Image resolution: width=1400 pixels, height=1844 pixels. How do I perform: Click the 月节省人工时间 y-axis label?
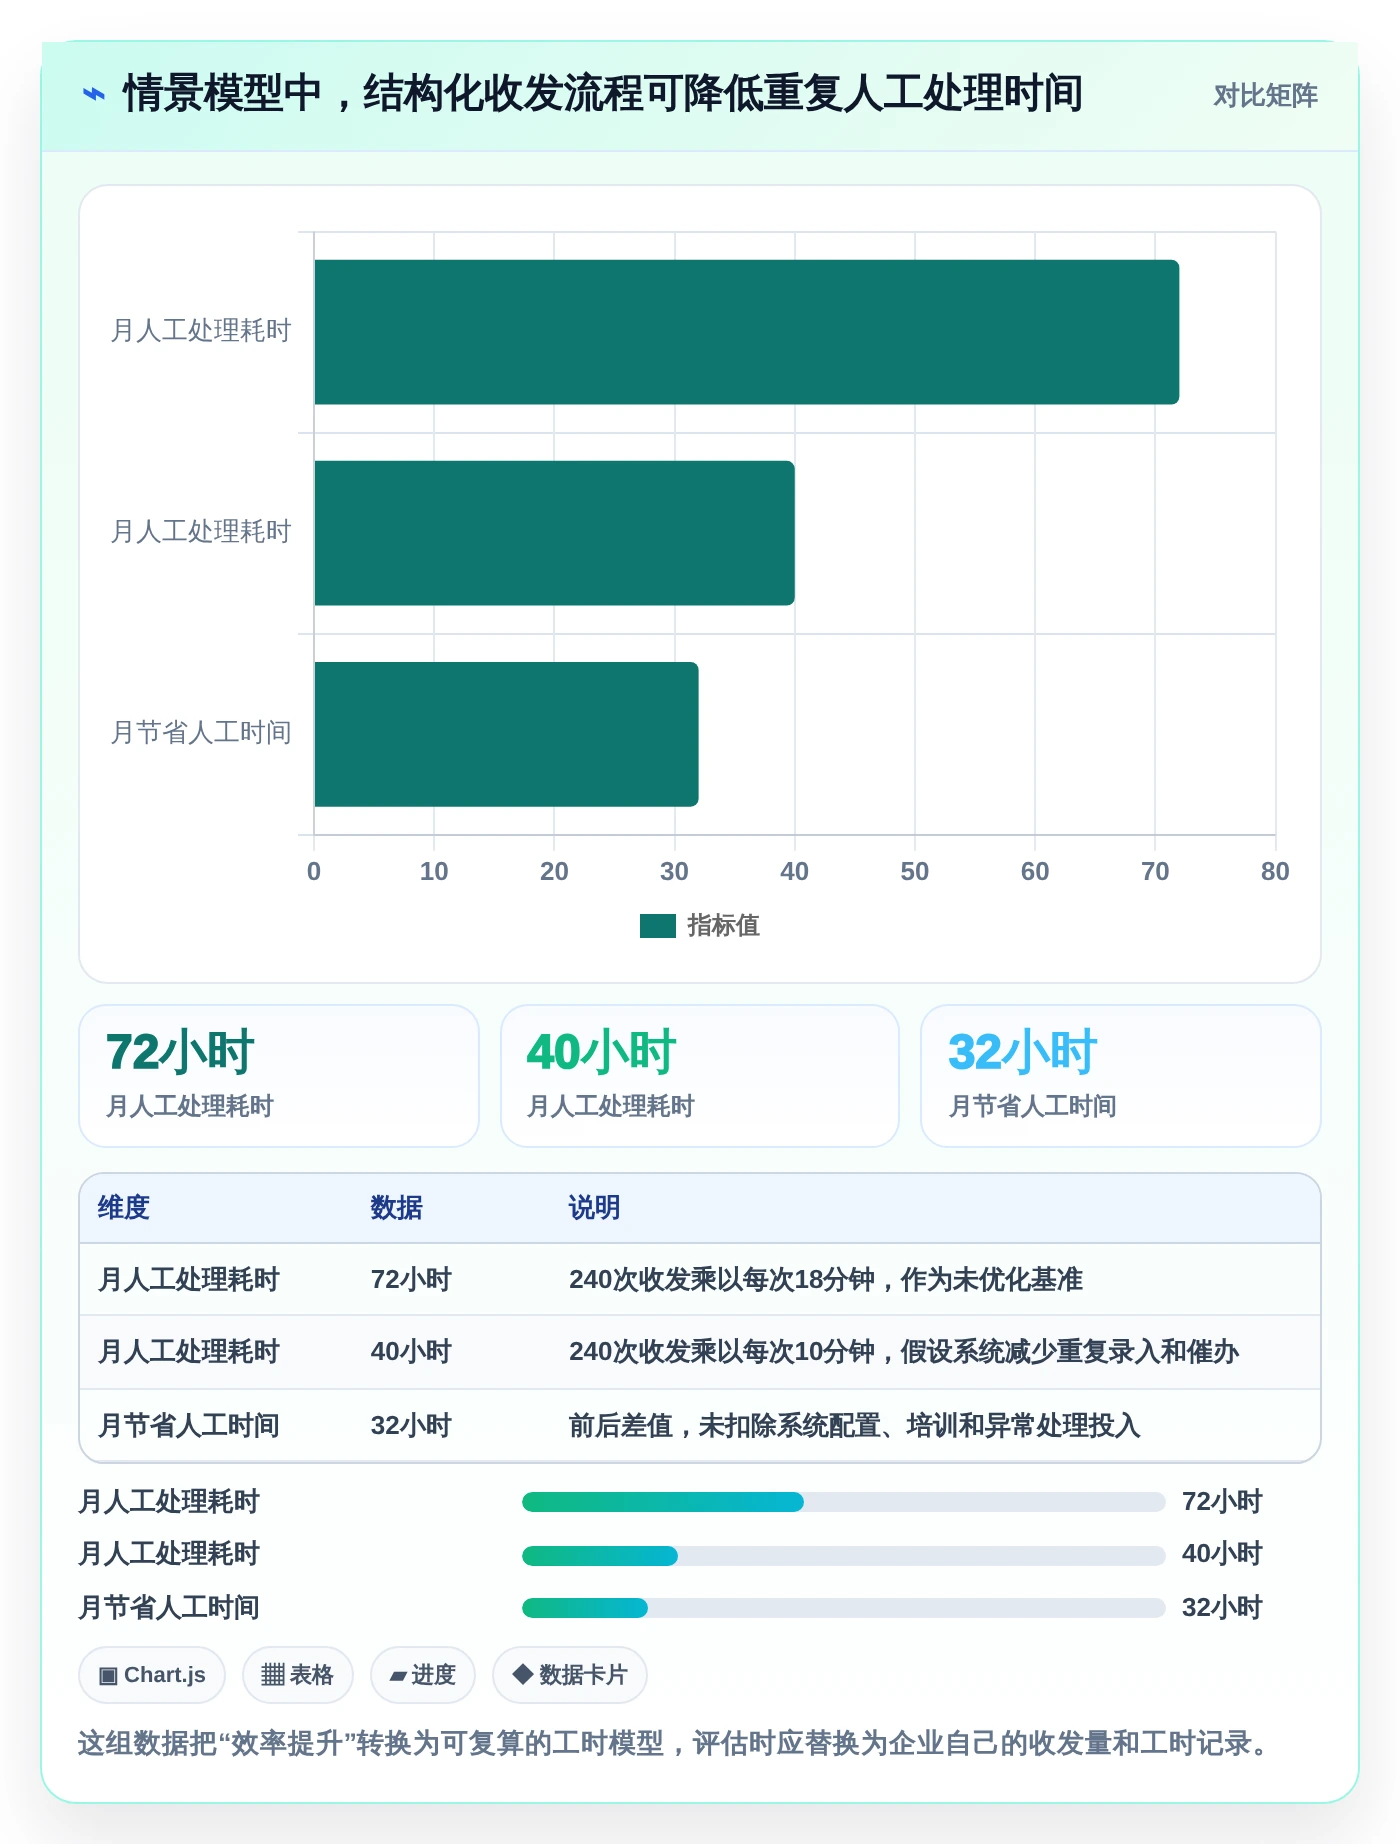[201, 733]
